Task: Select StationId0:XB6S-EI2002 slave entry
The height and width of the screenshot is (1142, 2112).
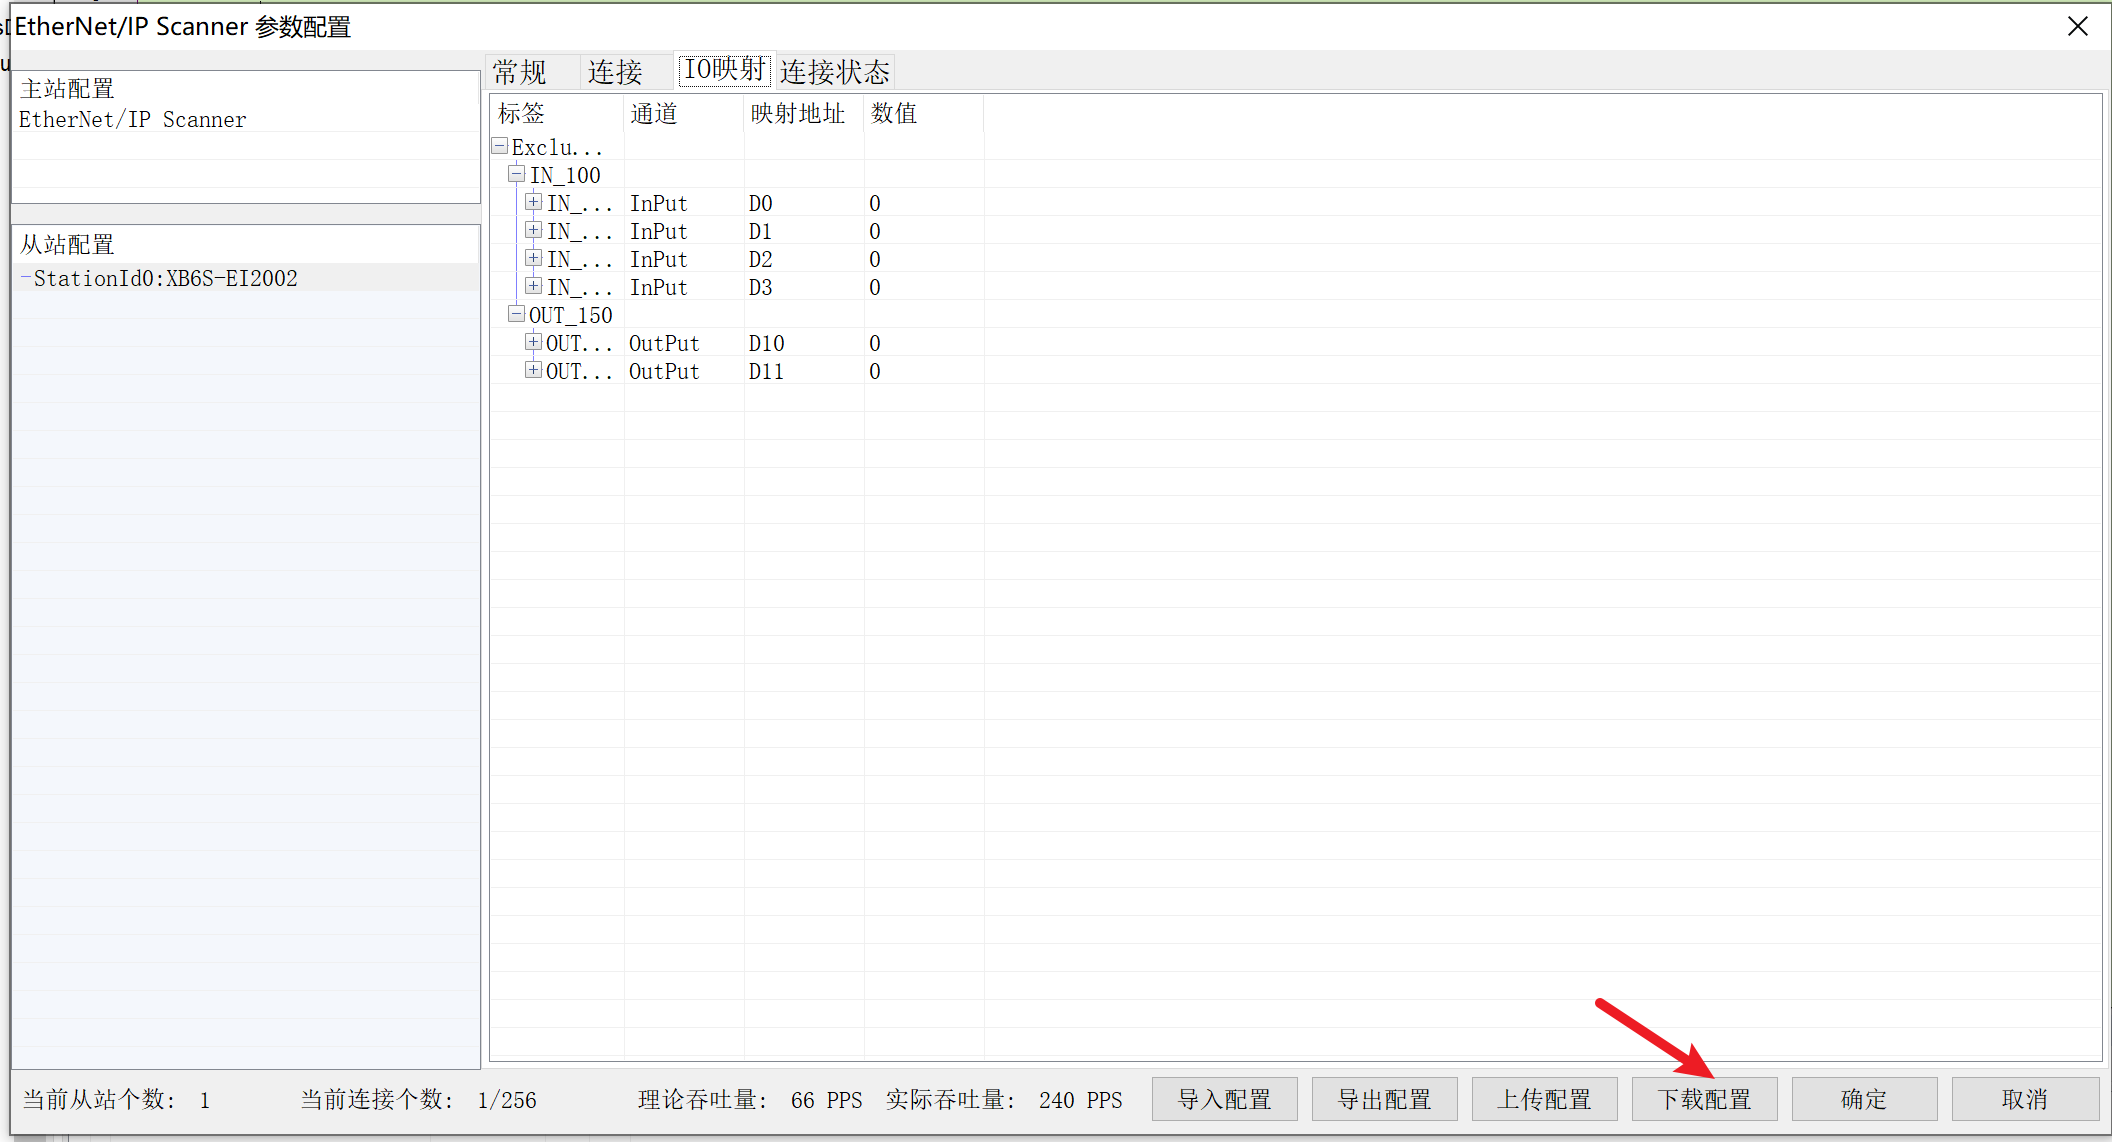Action: pos(165,278)
